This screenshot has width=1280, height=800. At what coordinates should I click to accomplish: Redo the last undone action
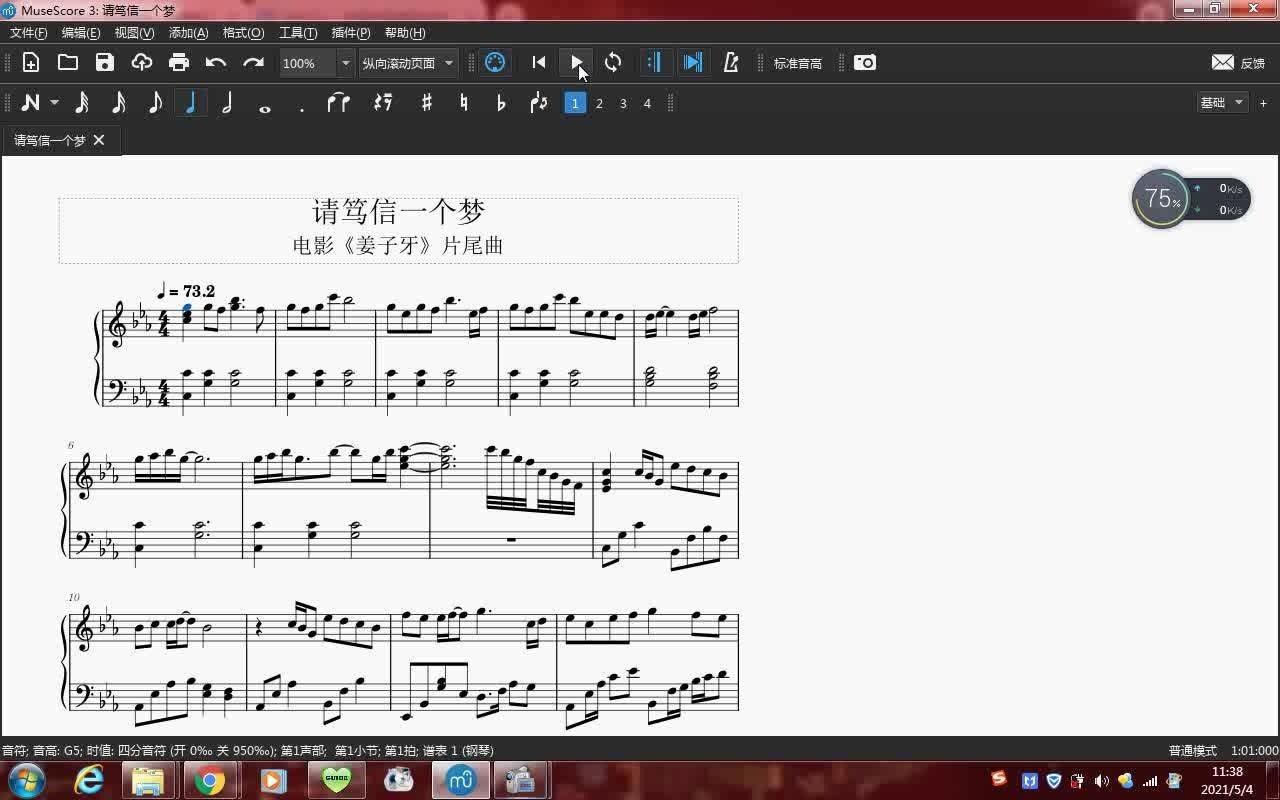(x=253, y=63)
